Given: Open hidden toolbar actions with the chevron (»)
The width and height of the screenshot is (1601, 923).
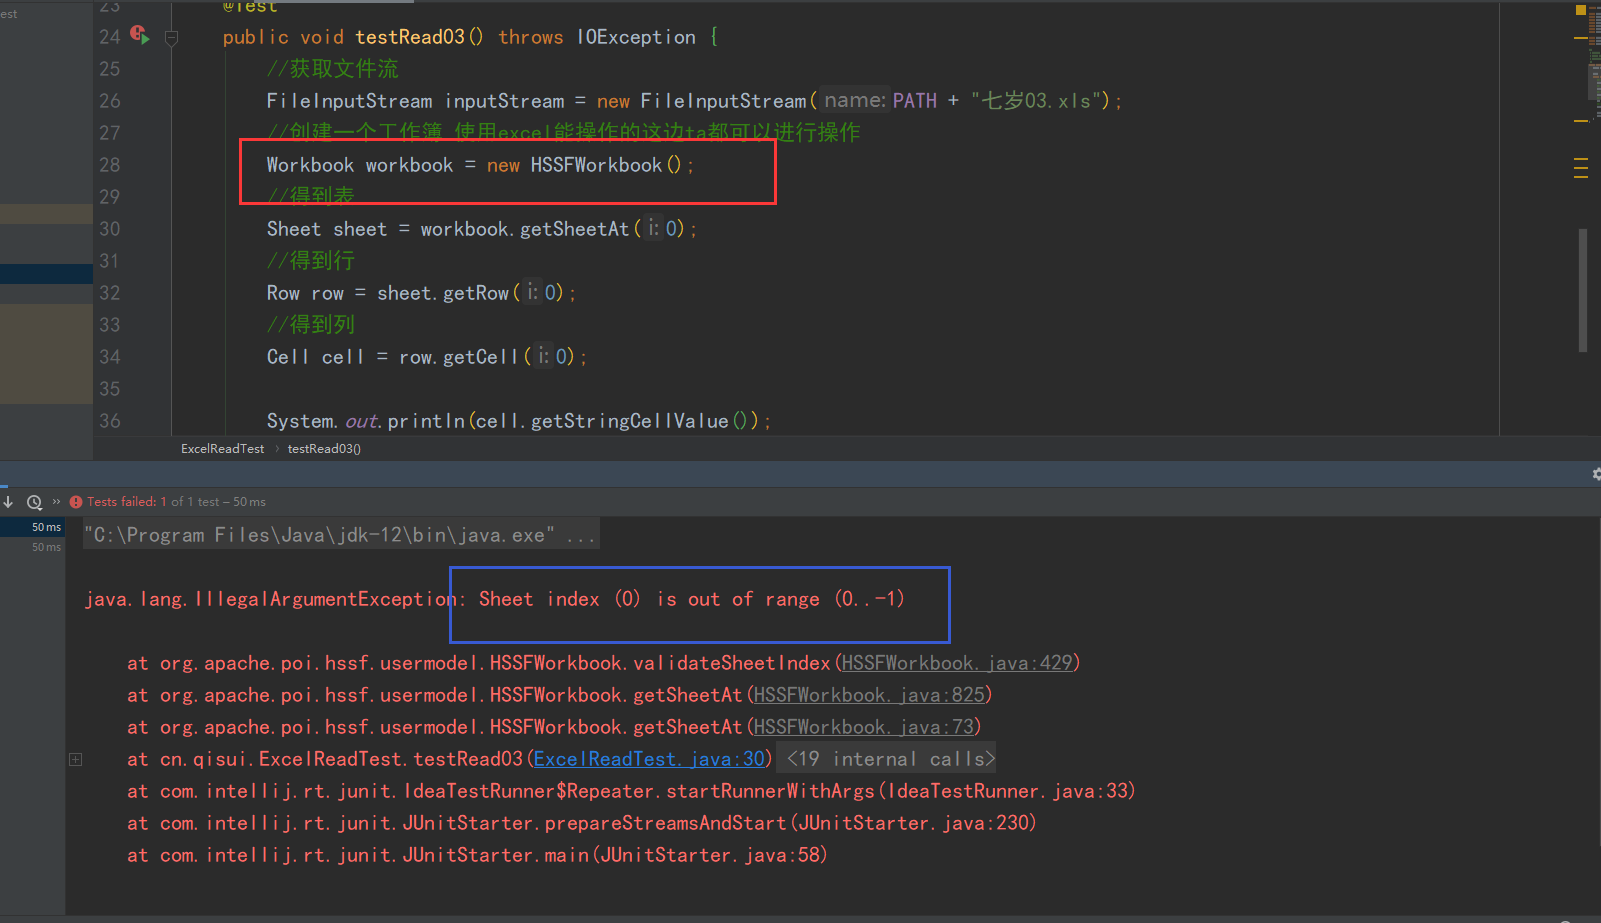Looking at the screenshot, I should tap(56, 501).
